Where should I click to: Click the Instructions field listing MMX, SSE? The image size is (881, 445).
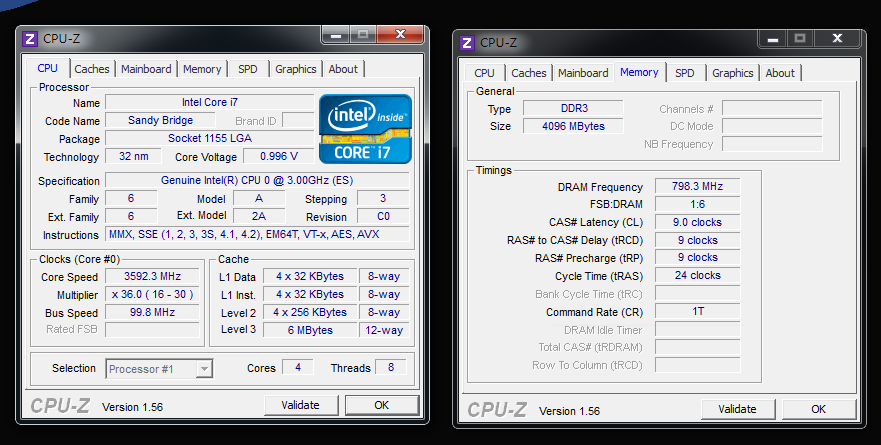[257, 234]
